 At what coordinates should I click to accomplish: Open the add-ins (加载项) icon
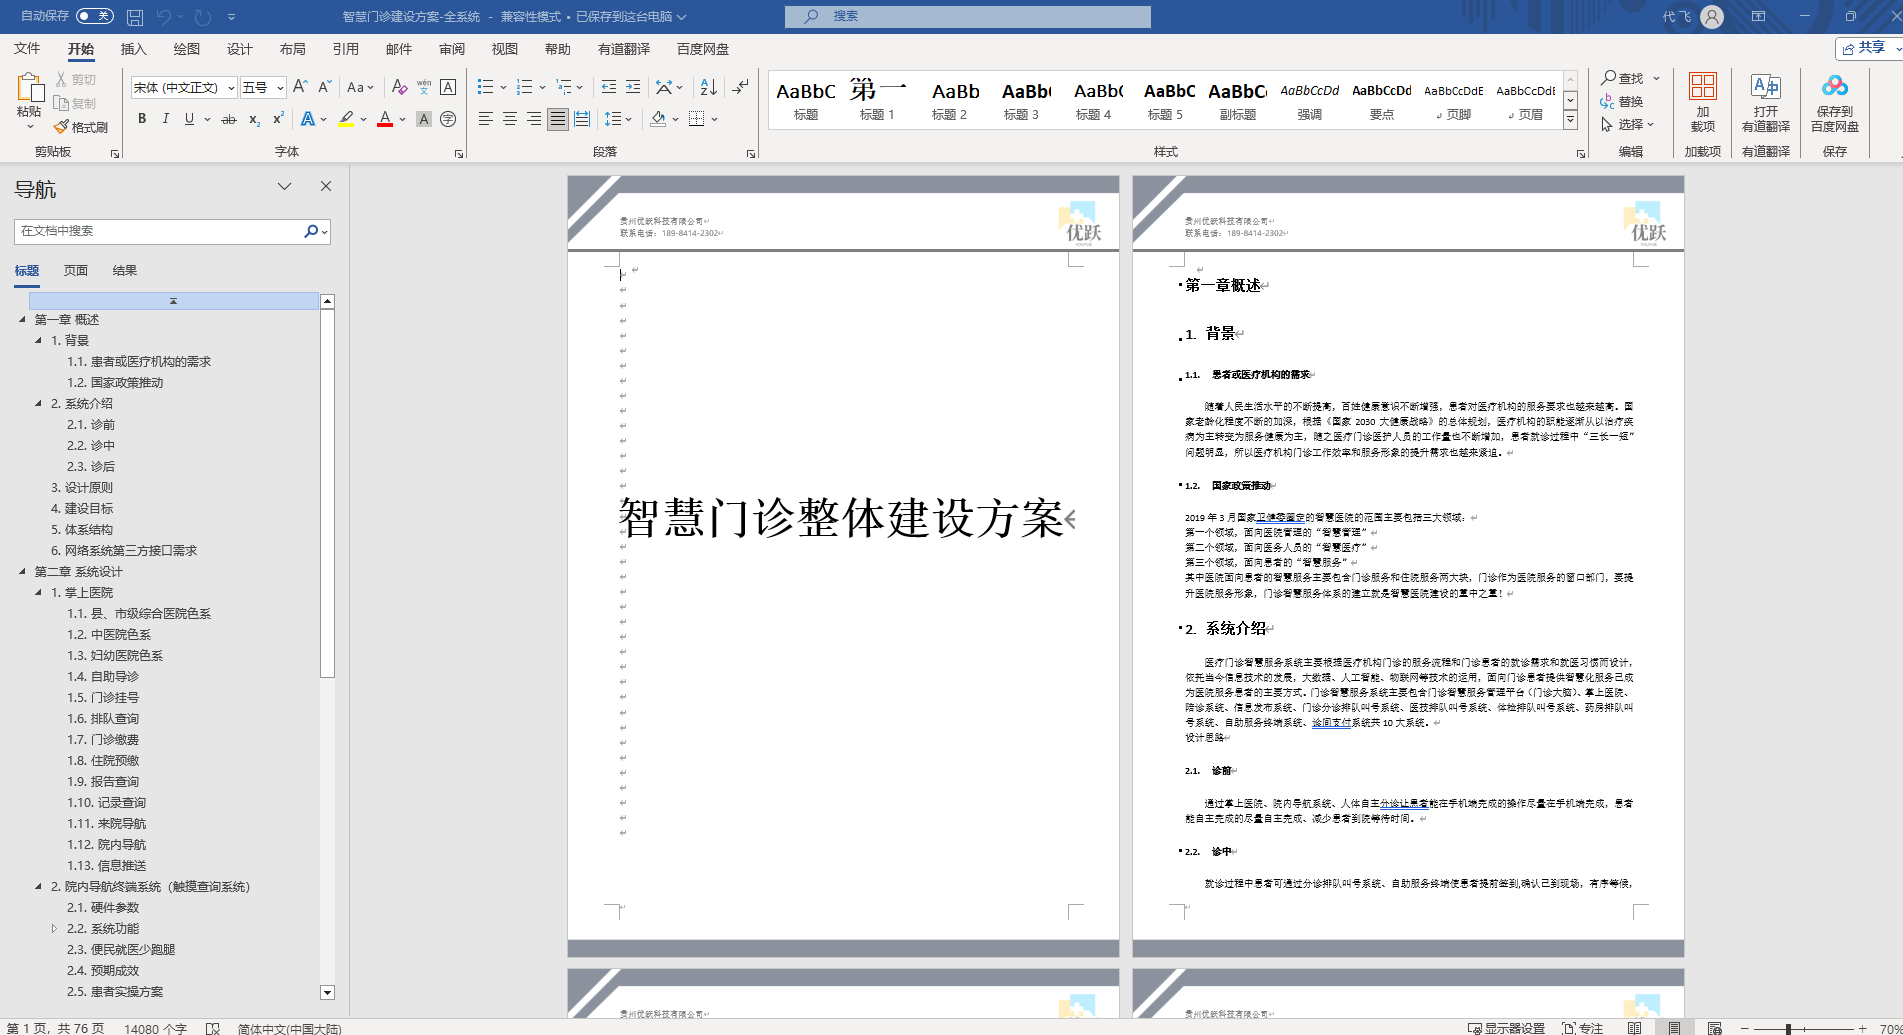[1703, 102]
